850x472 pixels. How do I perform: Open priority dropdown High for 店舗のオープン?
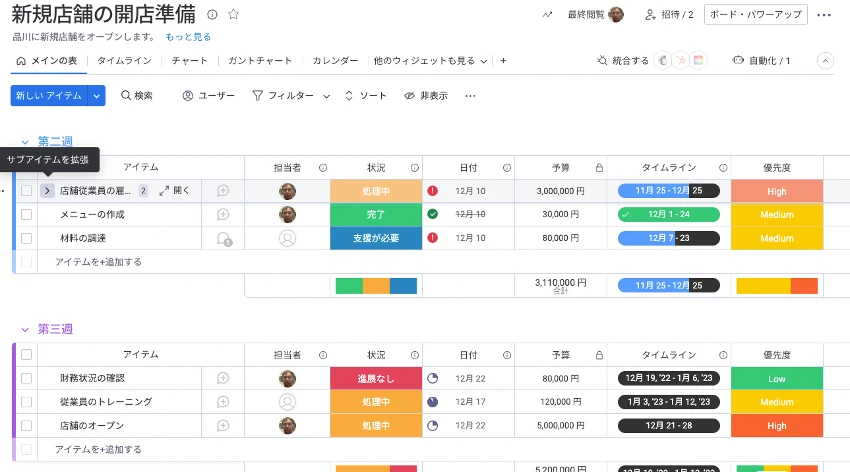(777, 426)
